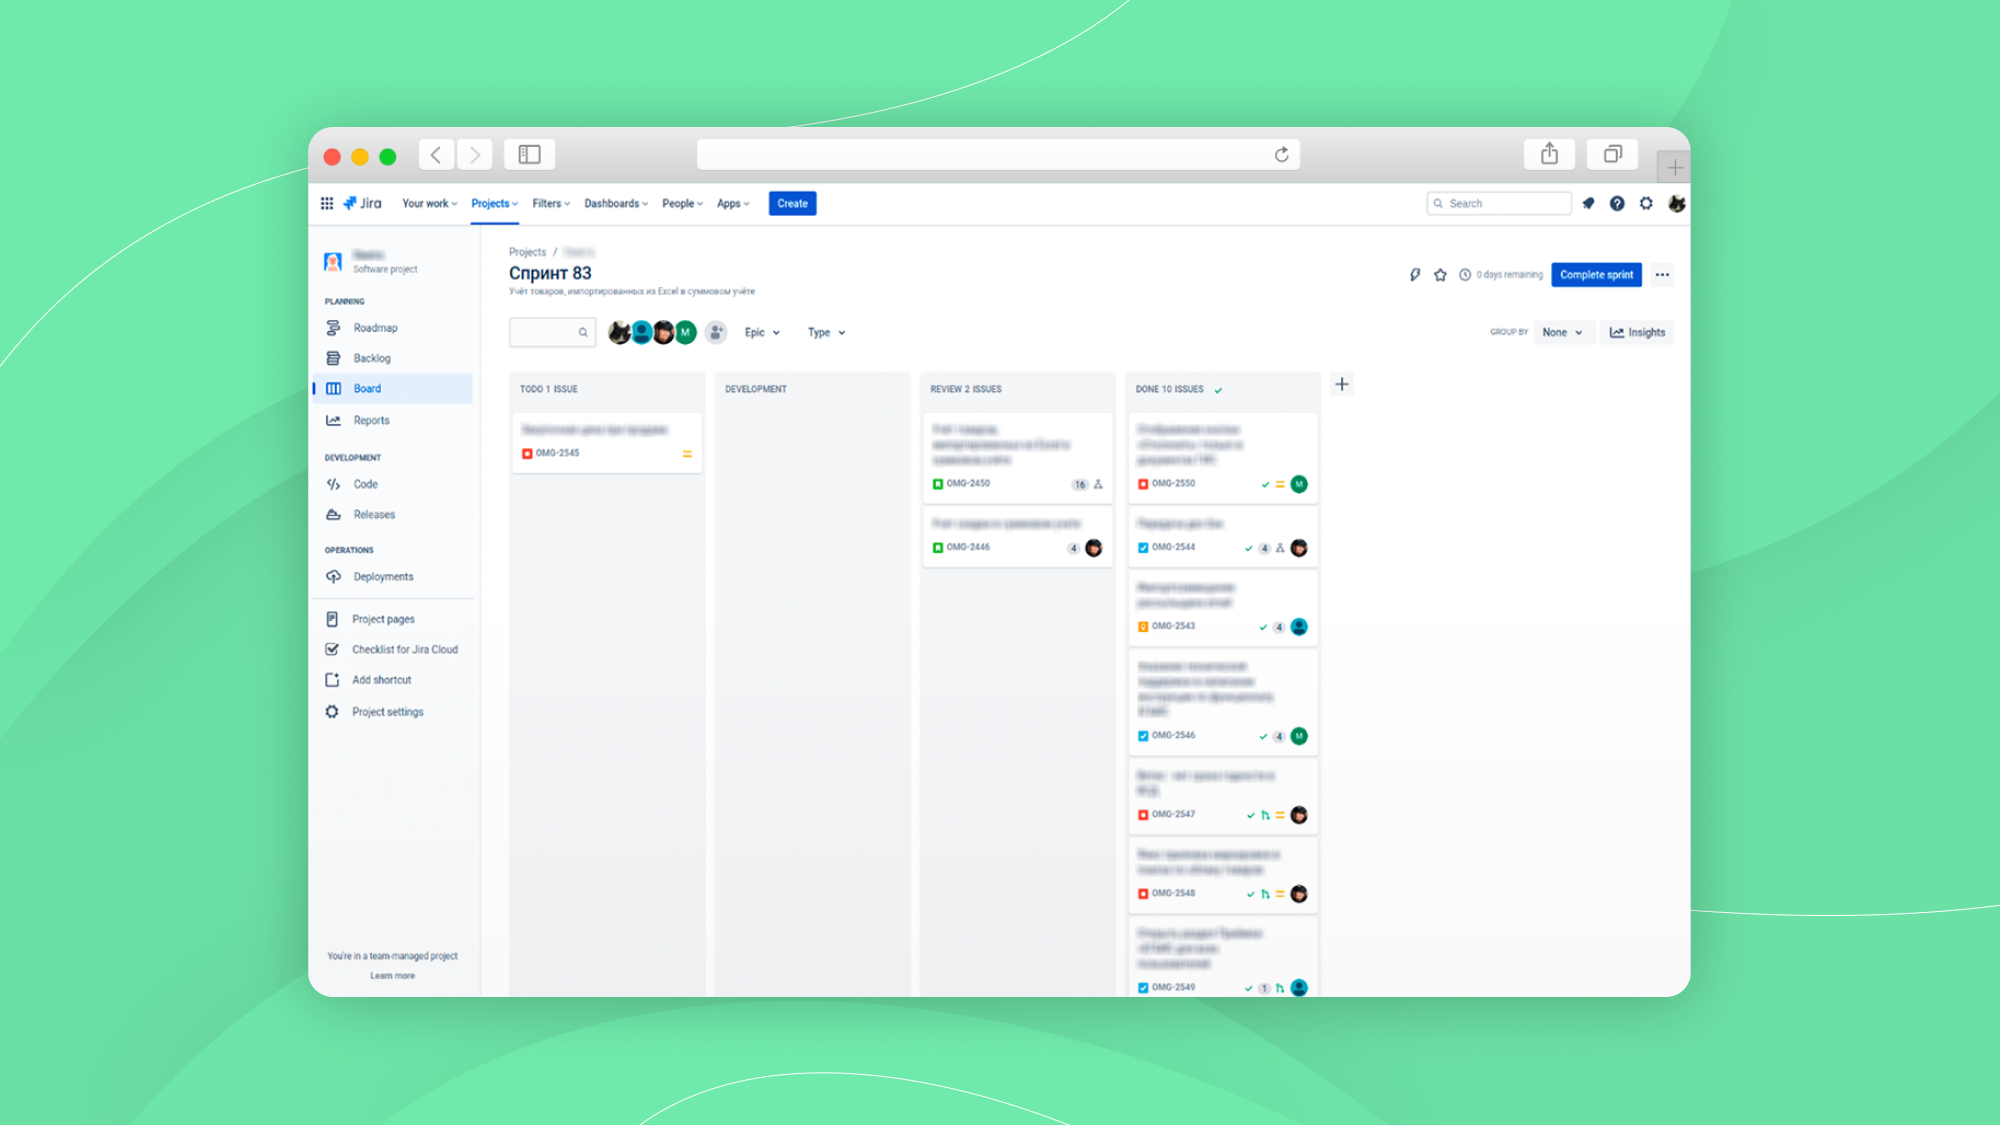
Task: Open Deployments section
Action: (380, 576)
